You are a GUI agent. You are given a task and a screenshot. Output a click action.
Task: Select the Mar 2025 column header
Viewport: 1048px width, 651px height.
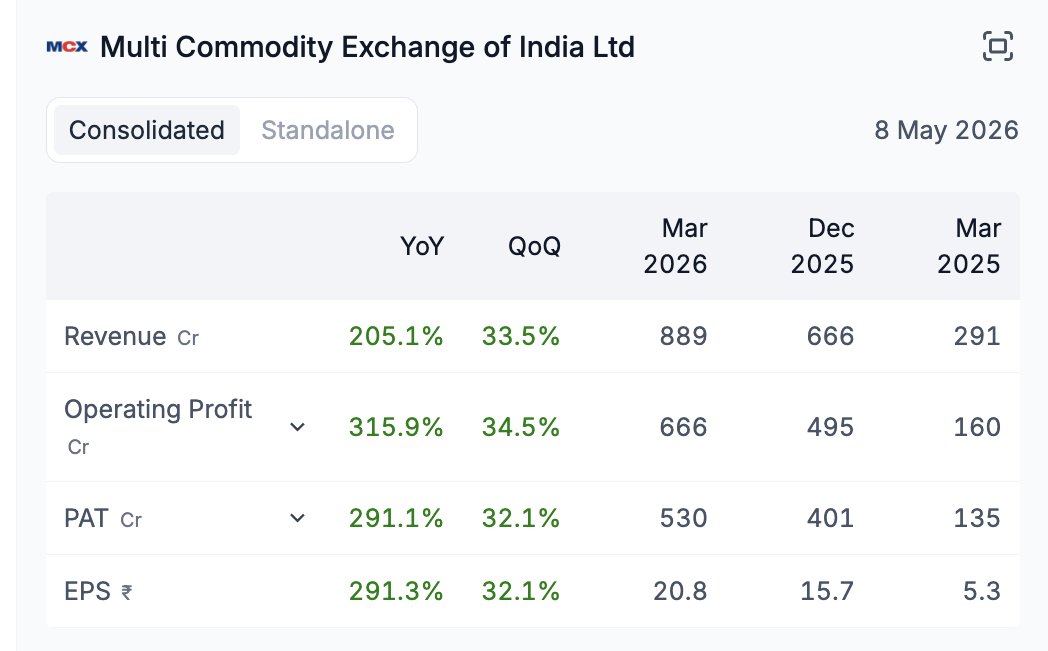[x=968, y=246]
